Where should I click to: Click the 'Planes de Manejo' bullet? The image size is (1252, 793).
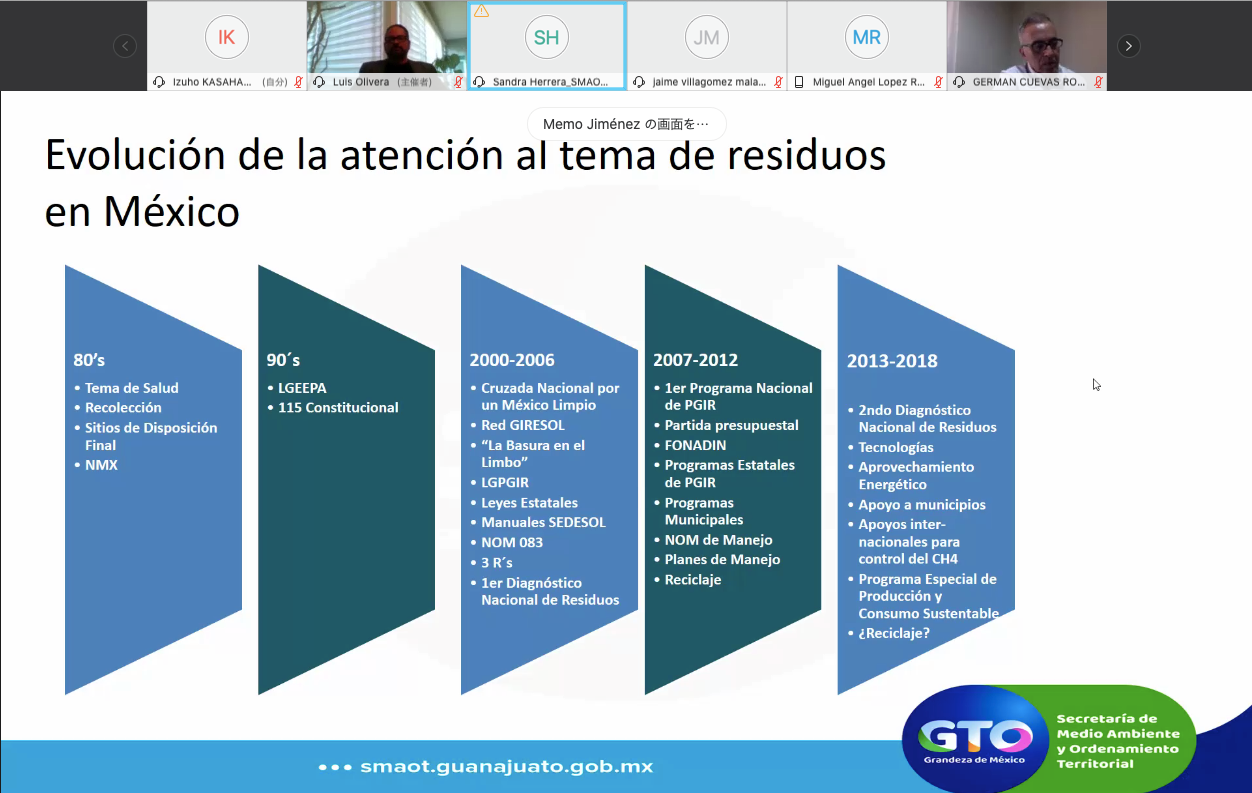(x=723, y=560)
